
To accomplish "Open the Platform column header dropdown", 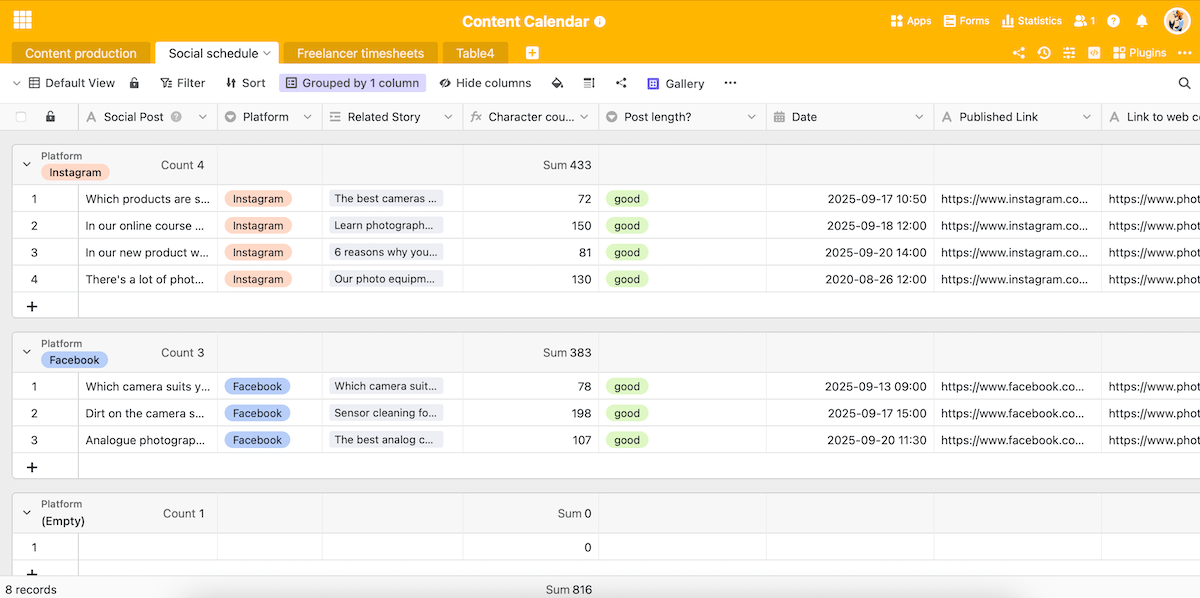I will point(308,116).
